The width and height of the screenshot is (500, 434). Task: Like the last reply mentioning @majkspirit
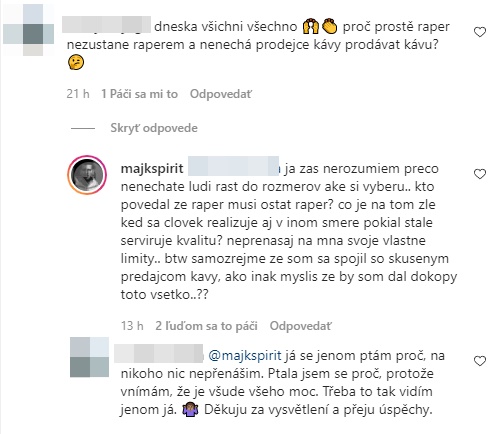pyautogui.click(x=480, y=361)
